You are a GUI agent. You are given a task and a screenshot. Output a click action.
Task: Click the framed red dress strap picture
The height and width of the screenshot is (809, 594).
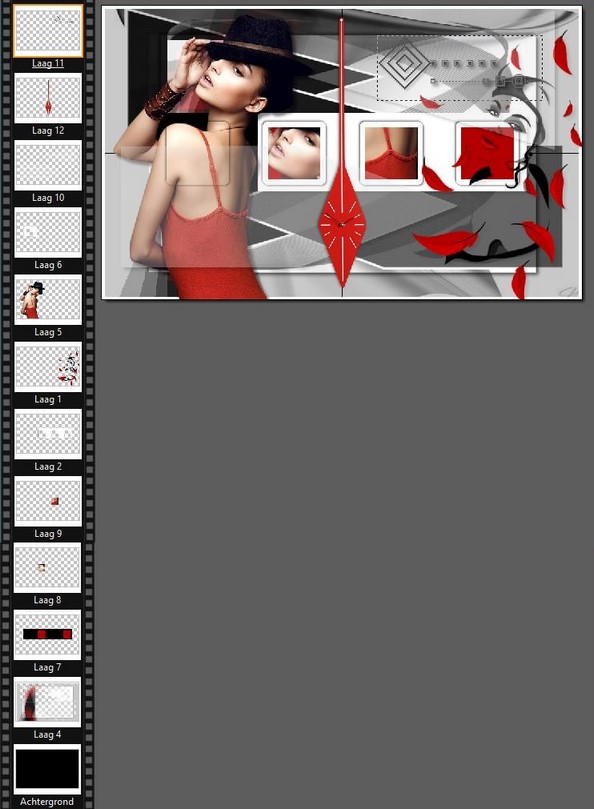point(391,153)
